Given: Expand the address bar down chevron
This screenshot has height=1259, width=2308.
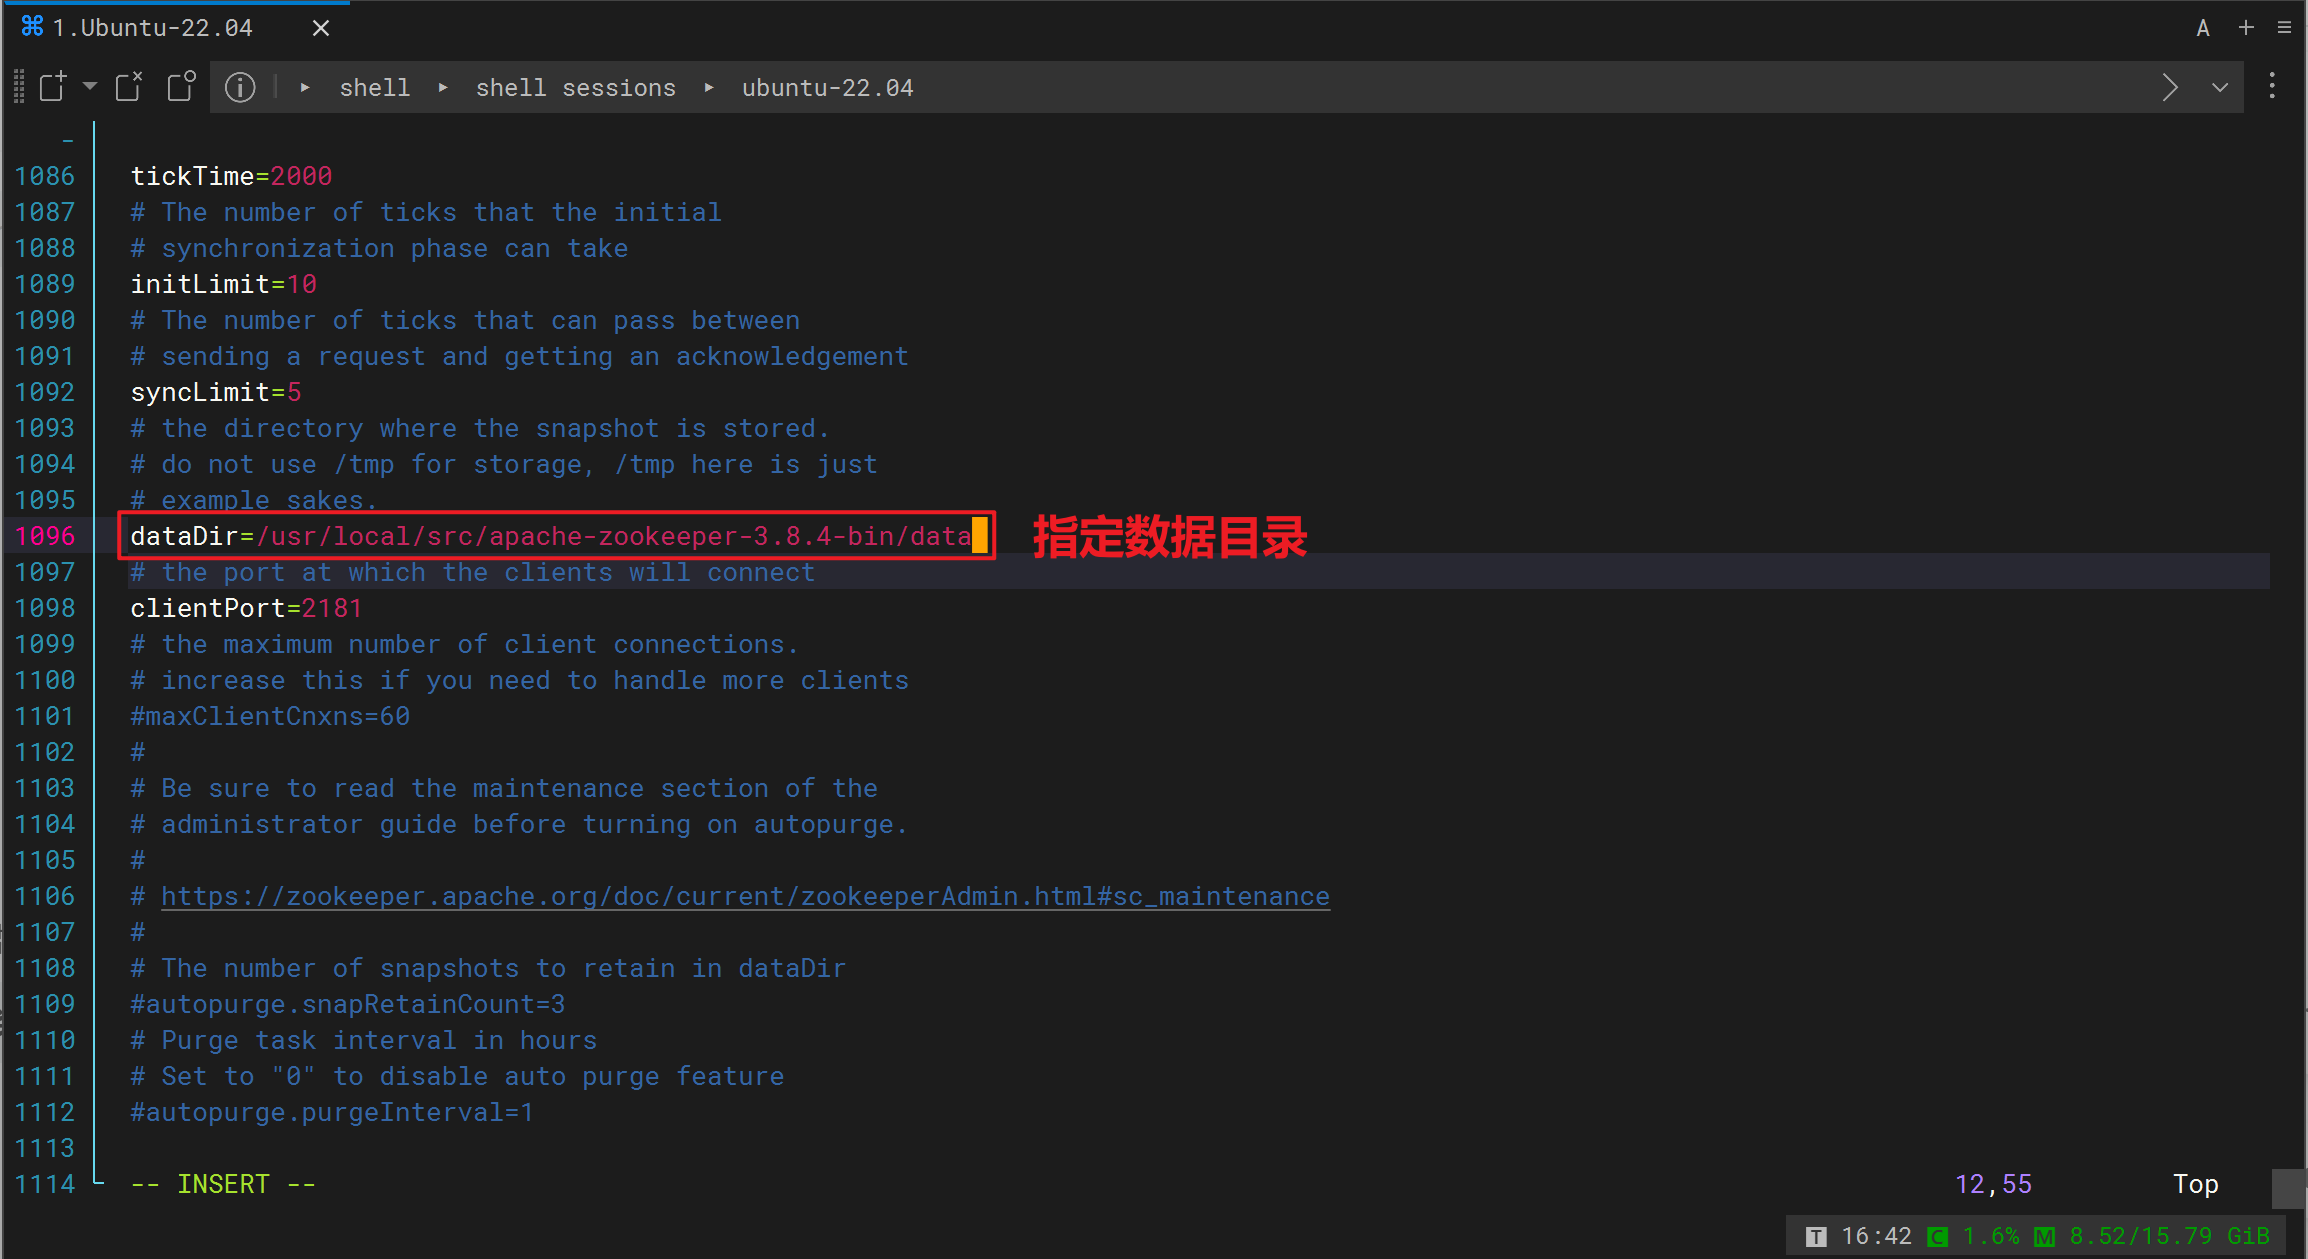Looking at the screenshot, I should (2220, 88).
